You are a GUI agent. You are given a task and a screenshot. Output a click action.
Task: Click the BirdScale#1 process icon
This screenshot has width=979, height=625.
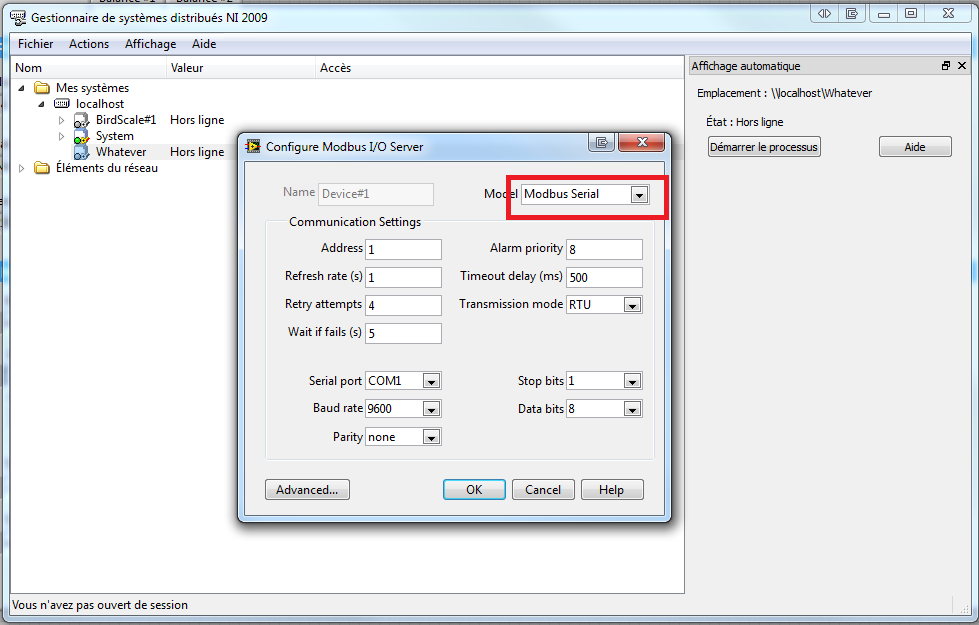click(81, 120)
